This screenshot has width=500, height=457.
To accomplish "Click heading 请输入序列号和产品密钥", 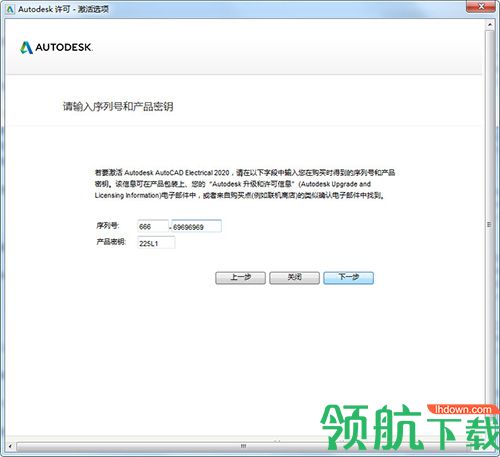I will (118, 107).
